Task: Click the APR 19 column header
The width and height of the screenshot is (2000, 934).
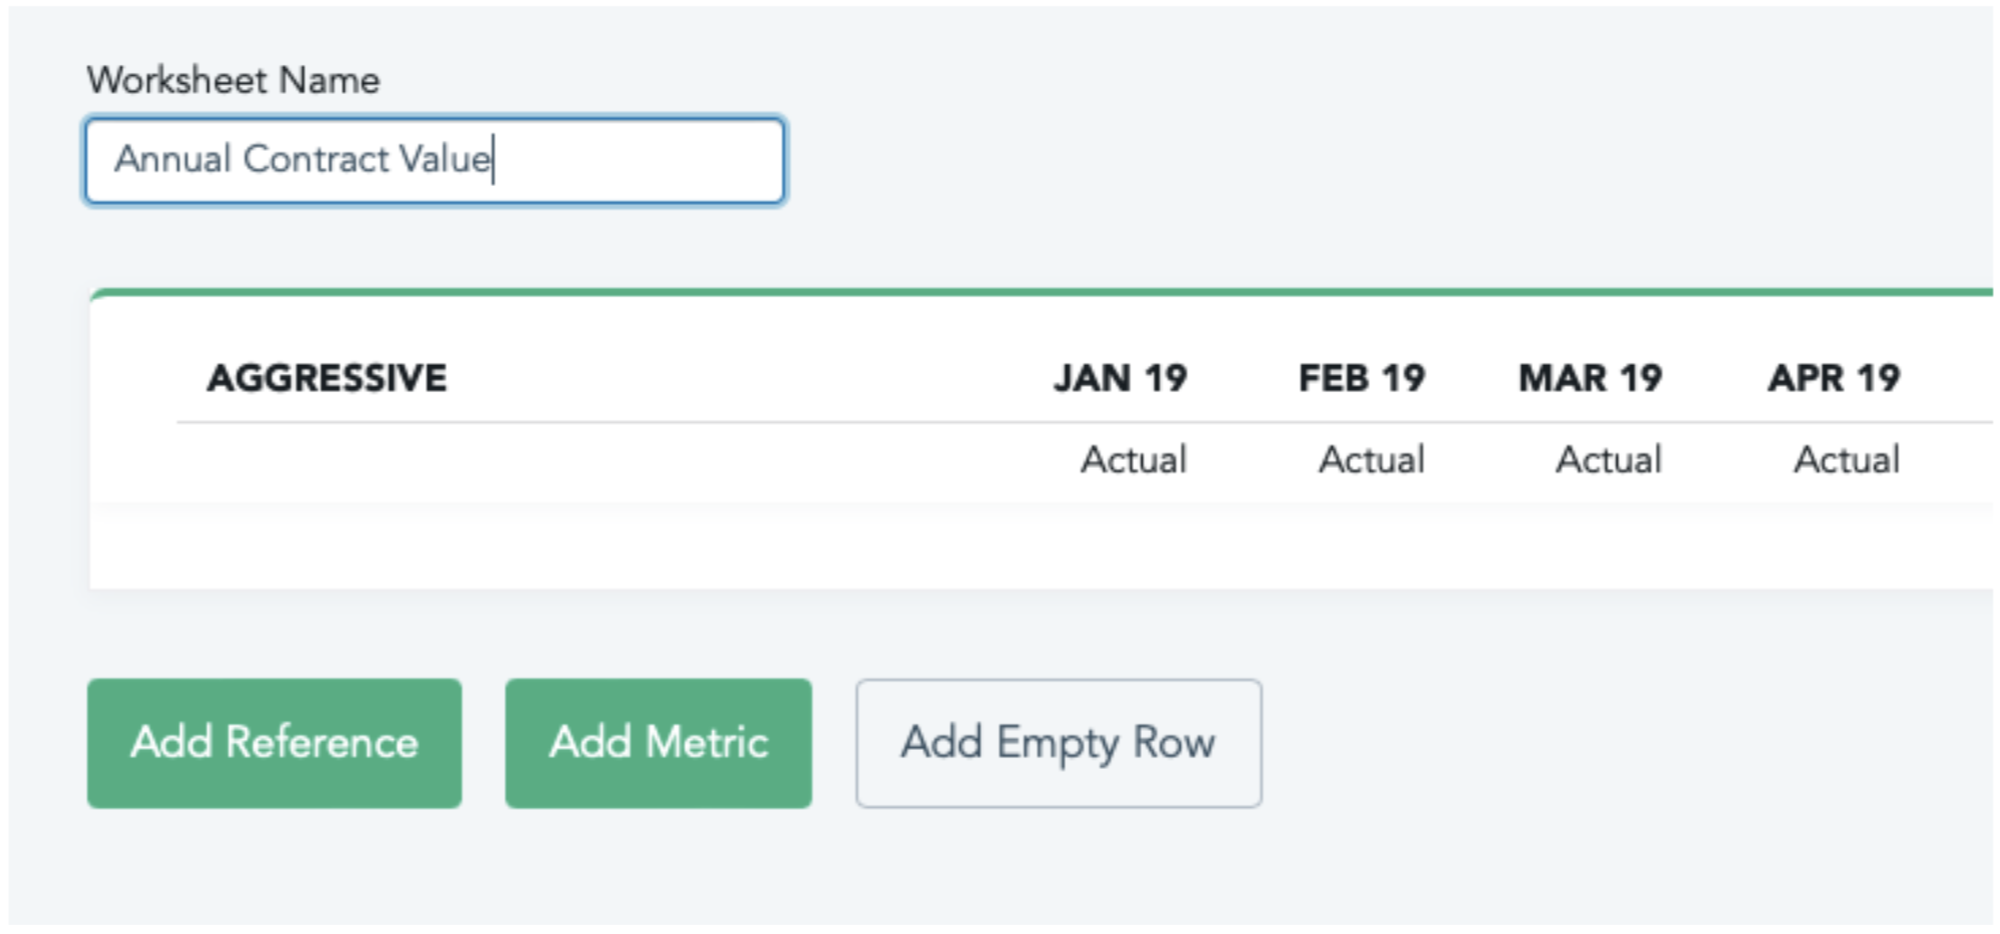Action: pos(1834,378)
